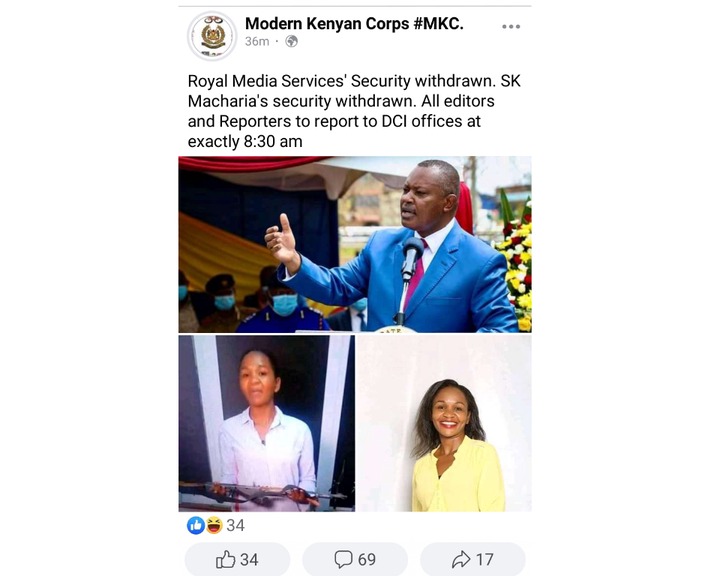The width and height of the screenshot is (720, 576).
Task: Click the laughing emoji reaction icon
Action: point(214,525)
